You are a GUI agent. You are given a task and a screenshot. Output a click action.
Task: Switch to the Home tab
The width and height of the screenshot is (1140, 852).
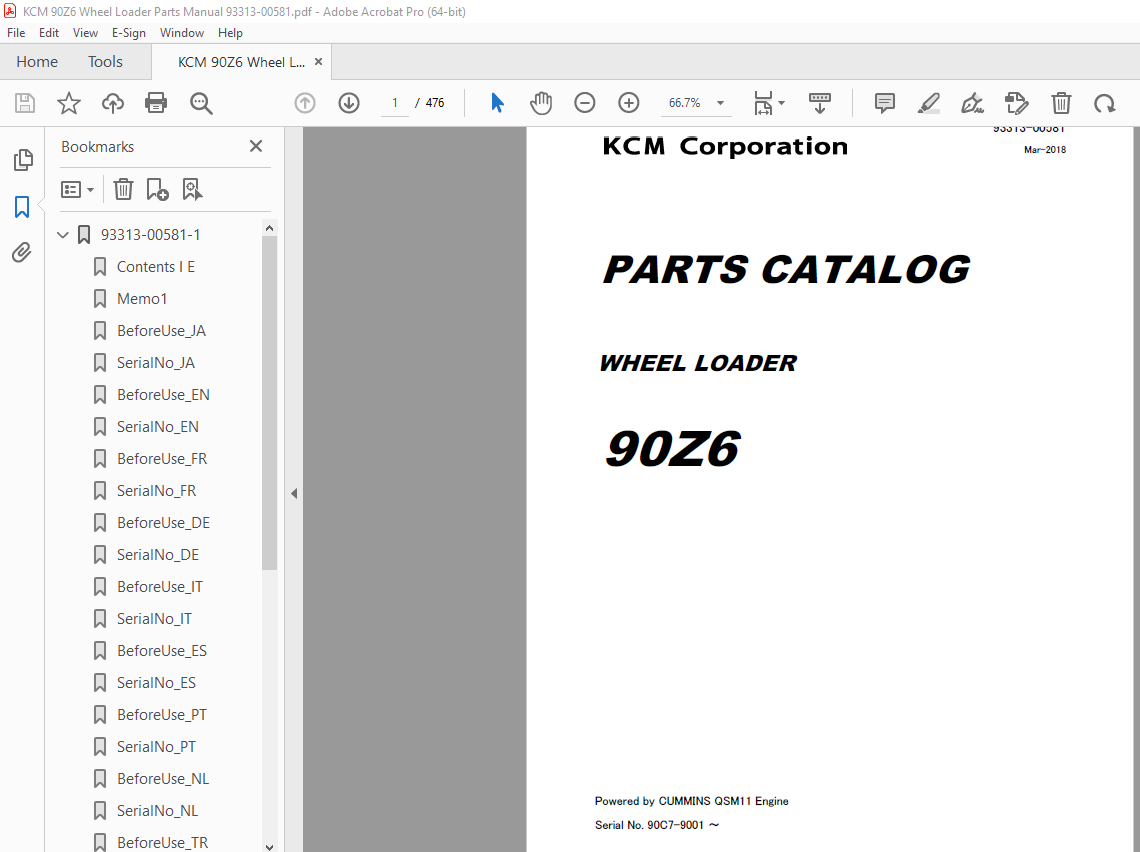[x=37, y=62]
